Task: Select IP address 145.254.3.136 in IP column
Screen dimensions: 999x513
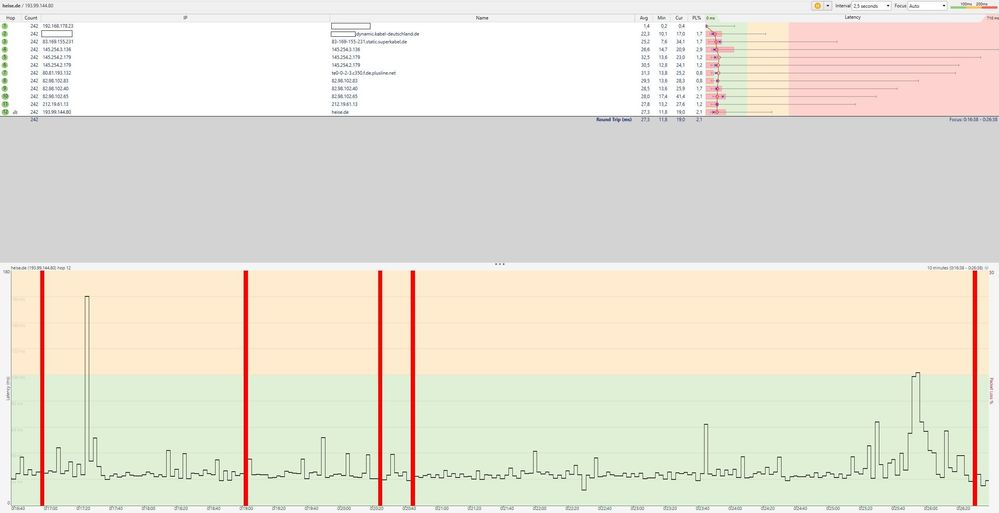Action: pyautogui.click(x=56, y=49)
